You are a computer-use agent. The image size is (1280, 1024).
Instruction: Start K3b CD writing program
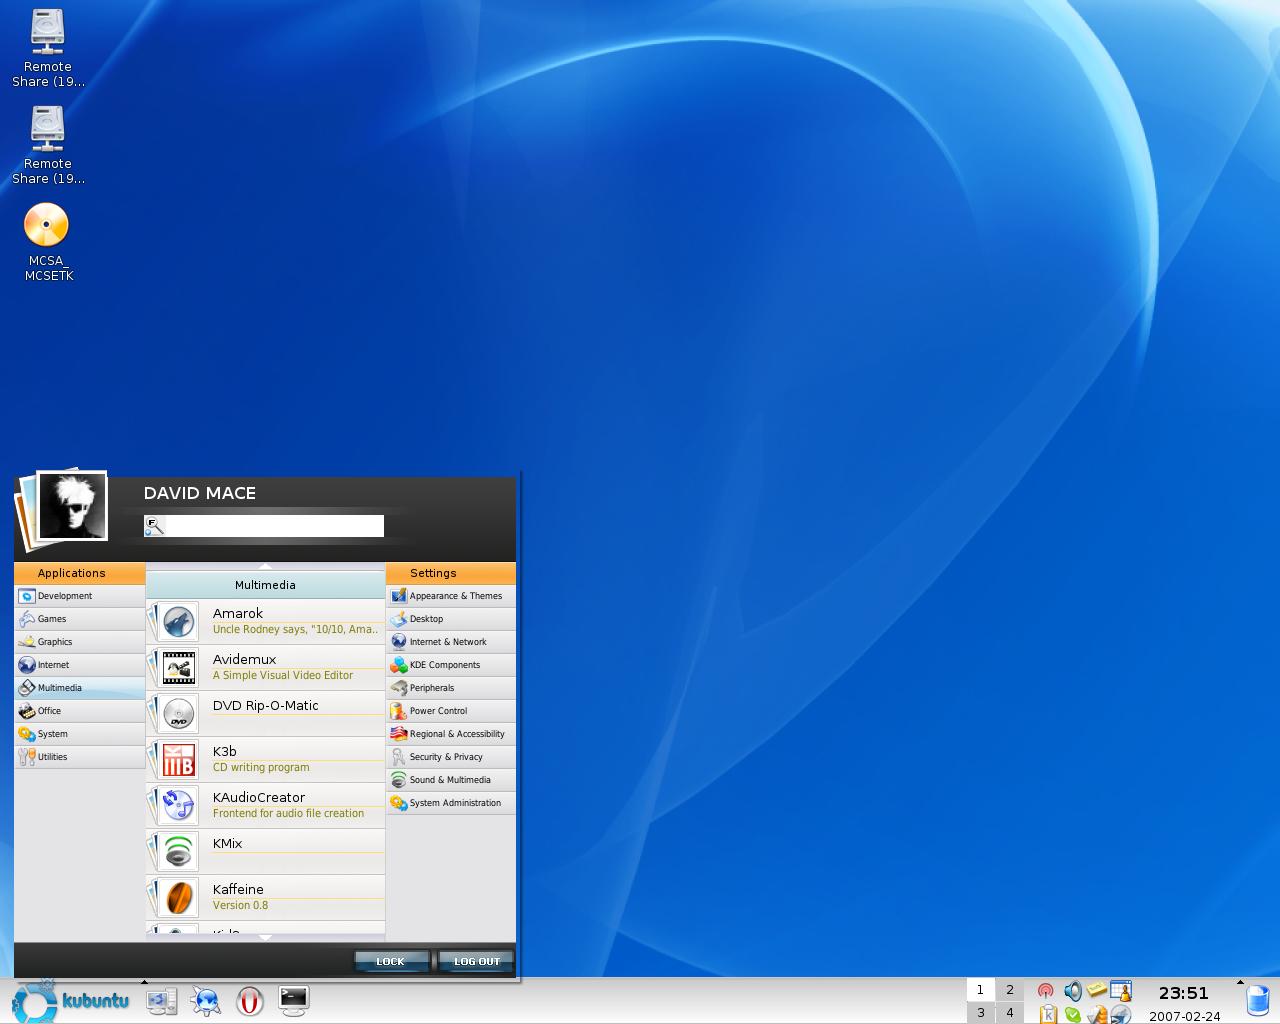265,759
